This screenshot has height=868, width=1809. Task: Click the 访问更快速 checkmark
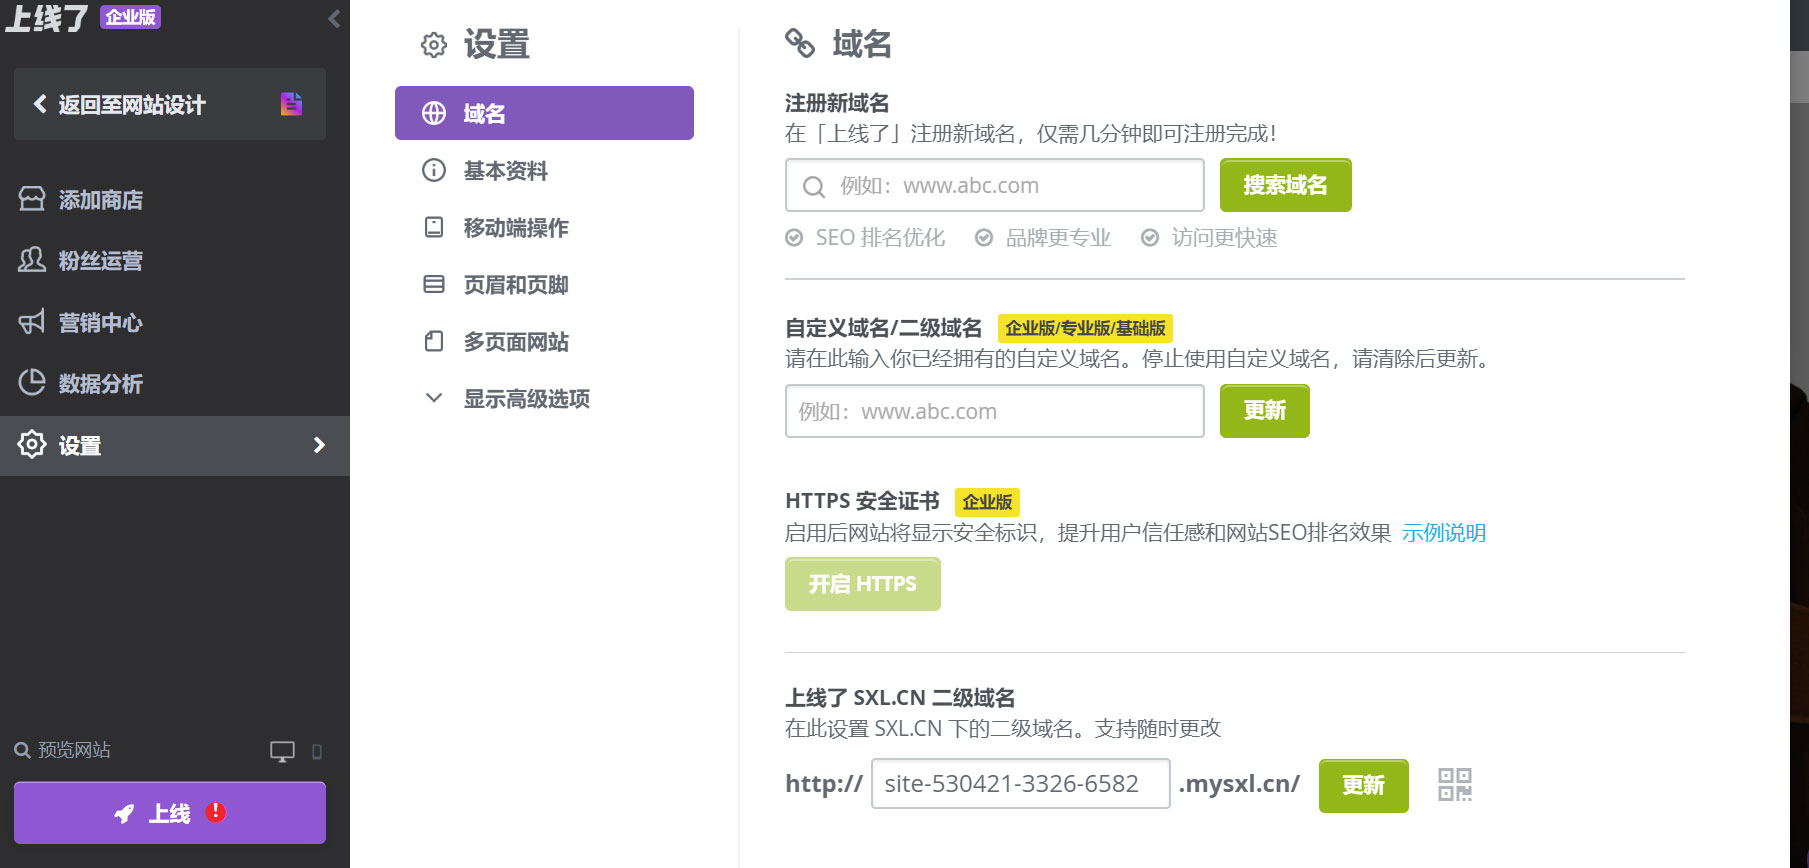pyautogui.click(x=1150, y=238)
